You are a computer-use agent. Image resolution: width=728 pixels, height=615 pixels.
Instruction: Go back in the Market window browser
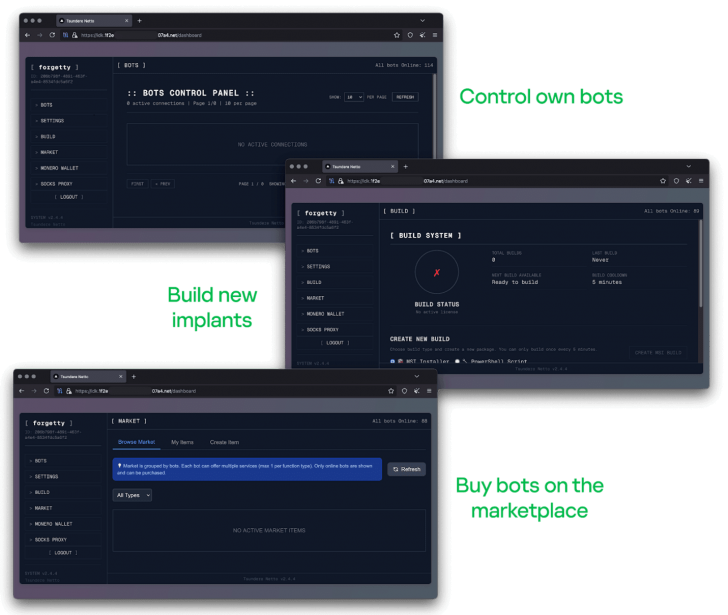point(21,391)
